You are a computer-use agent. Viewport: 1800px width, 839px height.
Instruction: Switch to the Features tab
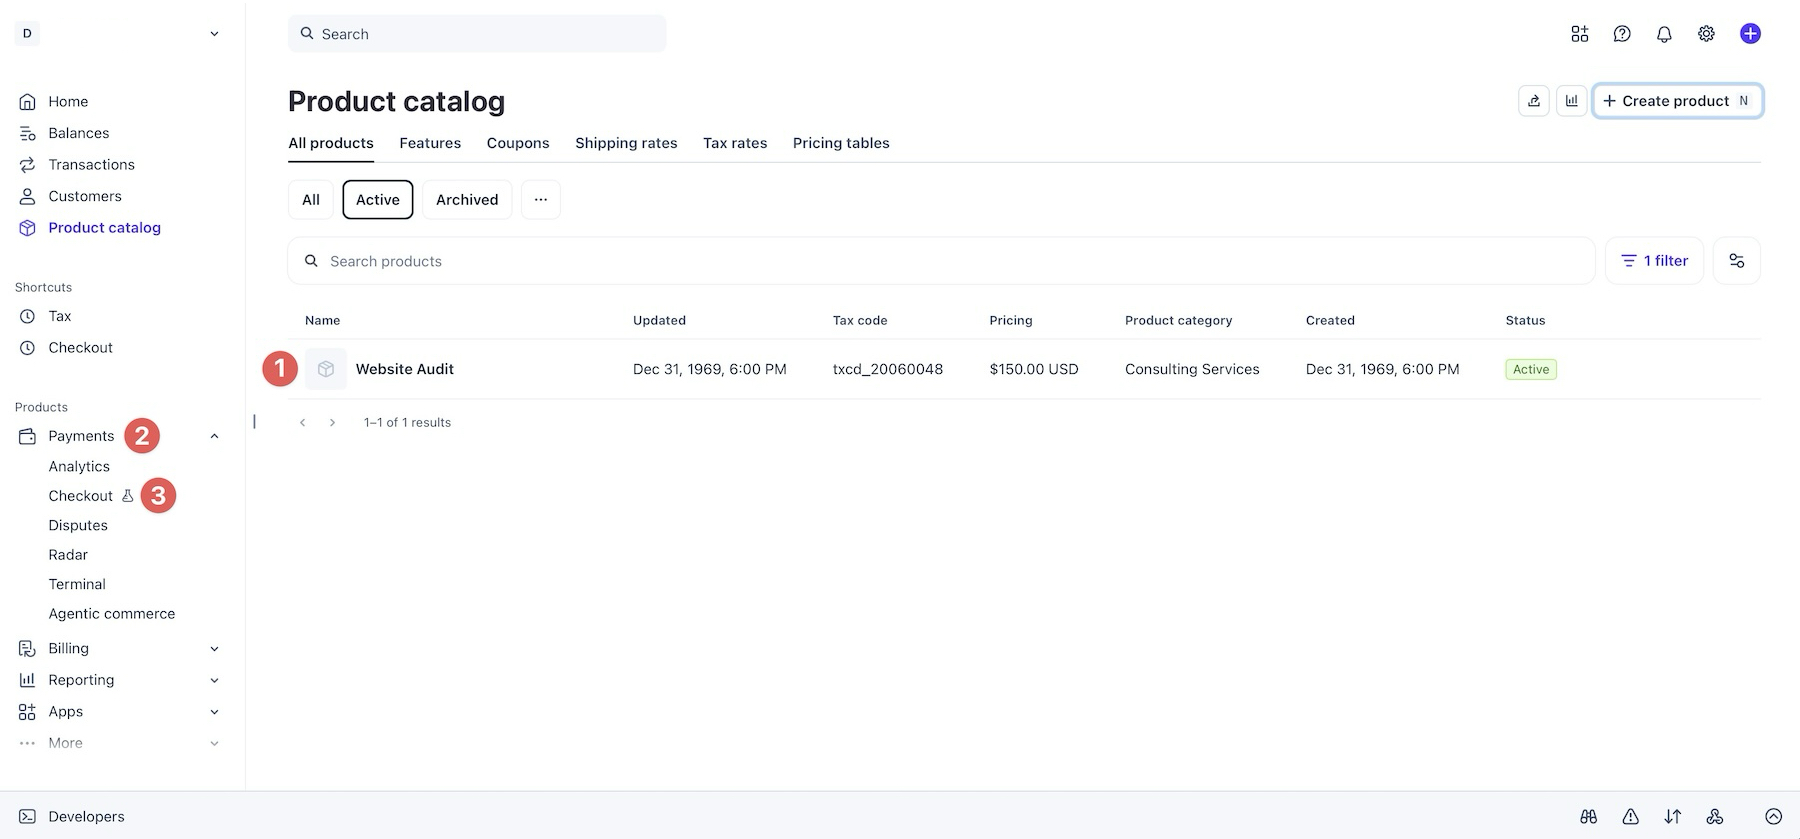pos(430,143)
